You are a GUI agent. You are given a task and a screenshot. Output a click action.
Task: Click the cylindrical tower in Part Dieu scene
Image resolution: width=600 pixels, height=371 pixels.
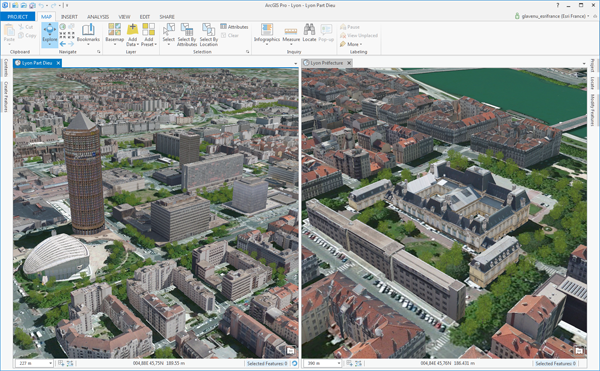coord(84,174)
